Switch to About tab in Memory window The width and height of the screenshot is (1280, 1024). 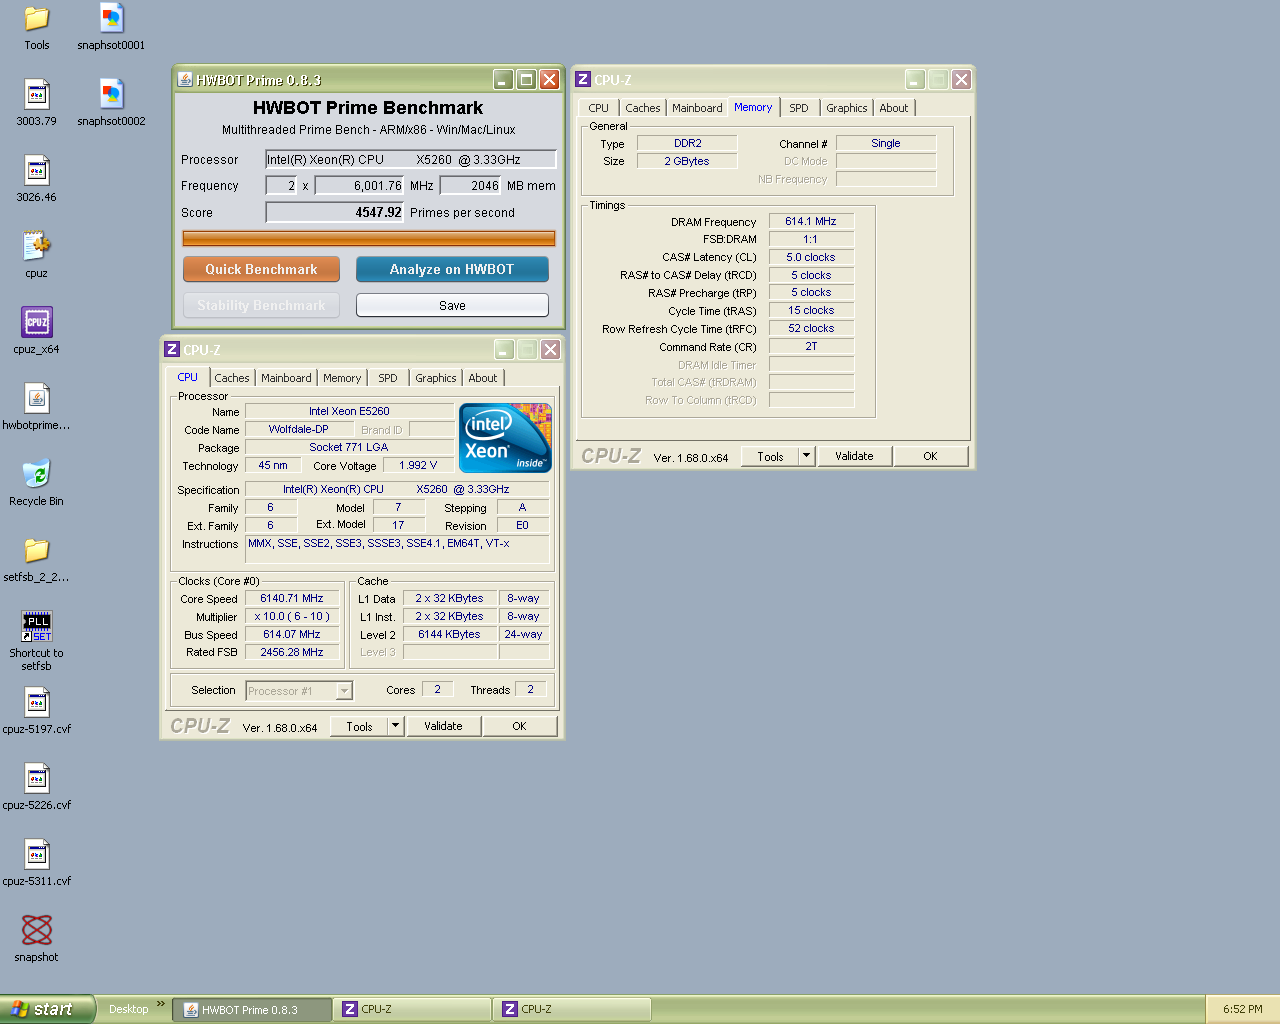click(x=894, y=108)
